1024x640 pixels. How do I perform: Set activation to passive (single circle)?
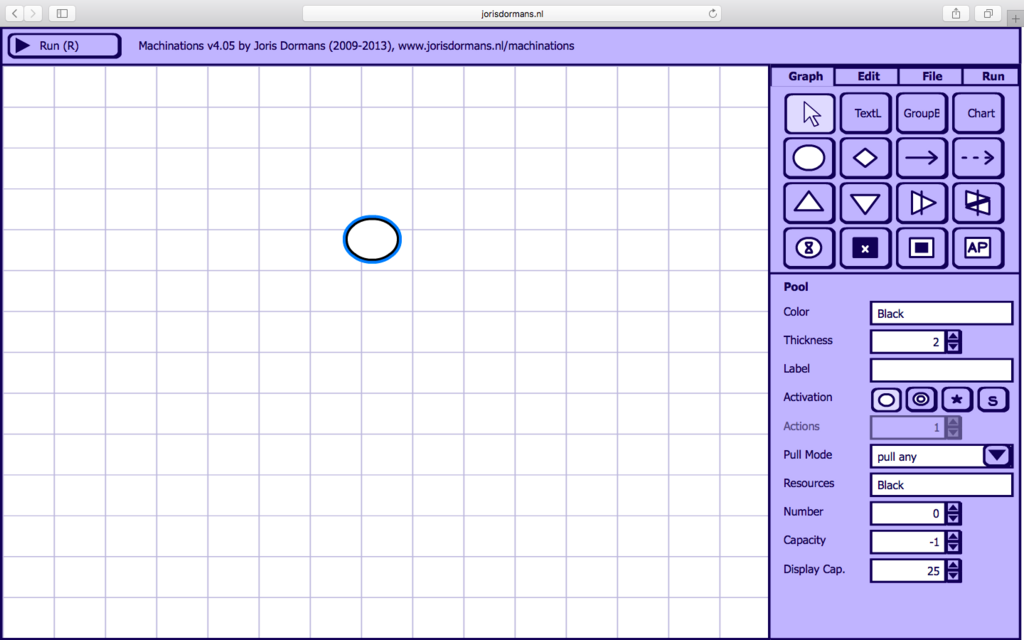coord(886,400)
